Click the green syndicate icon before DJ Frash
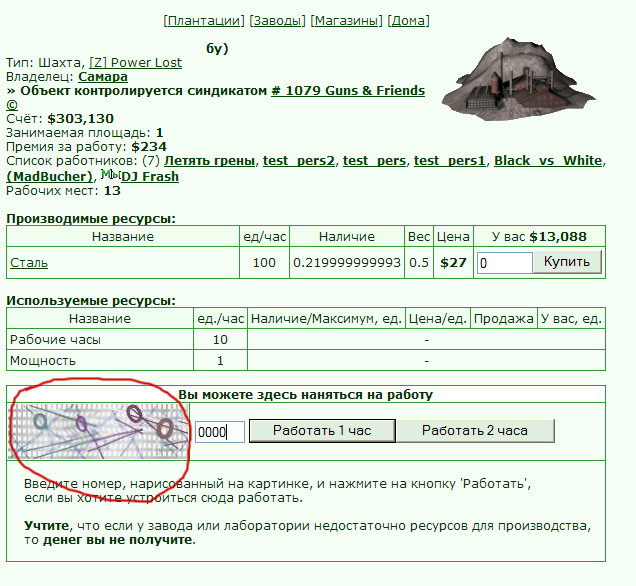 (x=110, y=175)
